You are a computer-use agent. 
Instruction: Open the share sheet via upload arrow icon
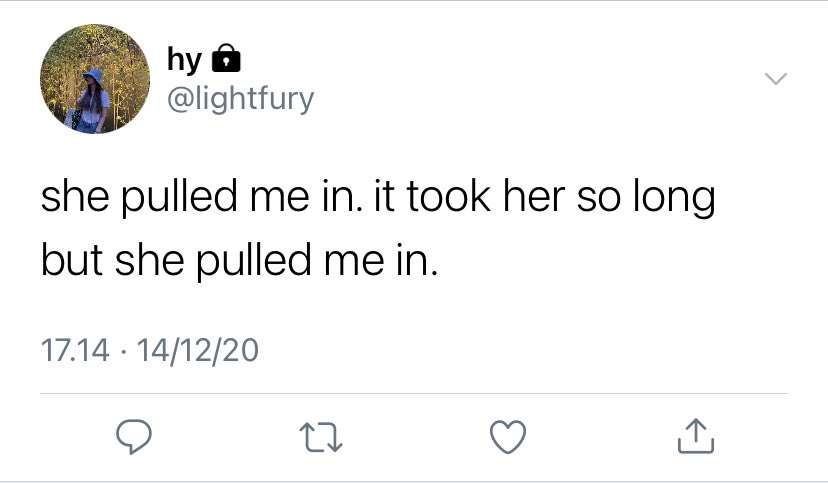pos(695,436)
